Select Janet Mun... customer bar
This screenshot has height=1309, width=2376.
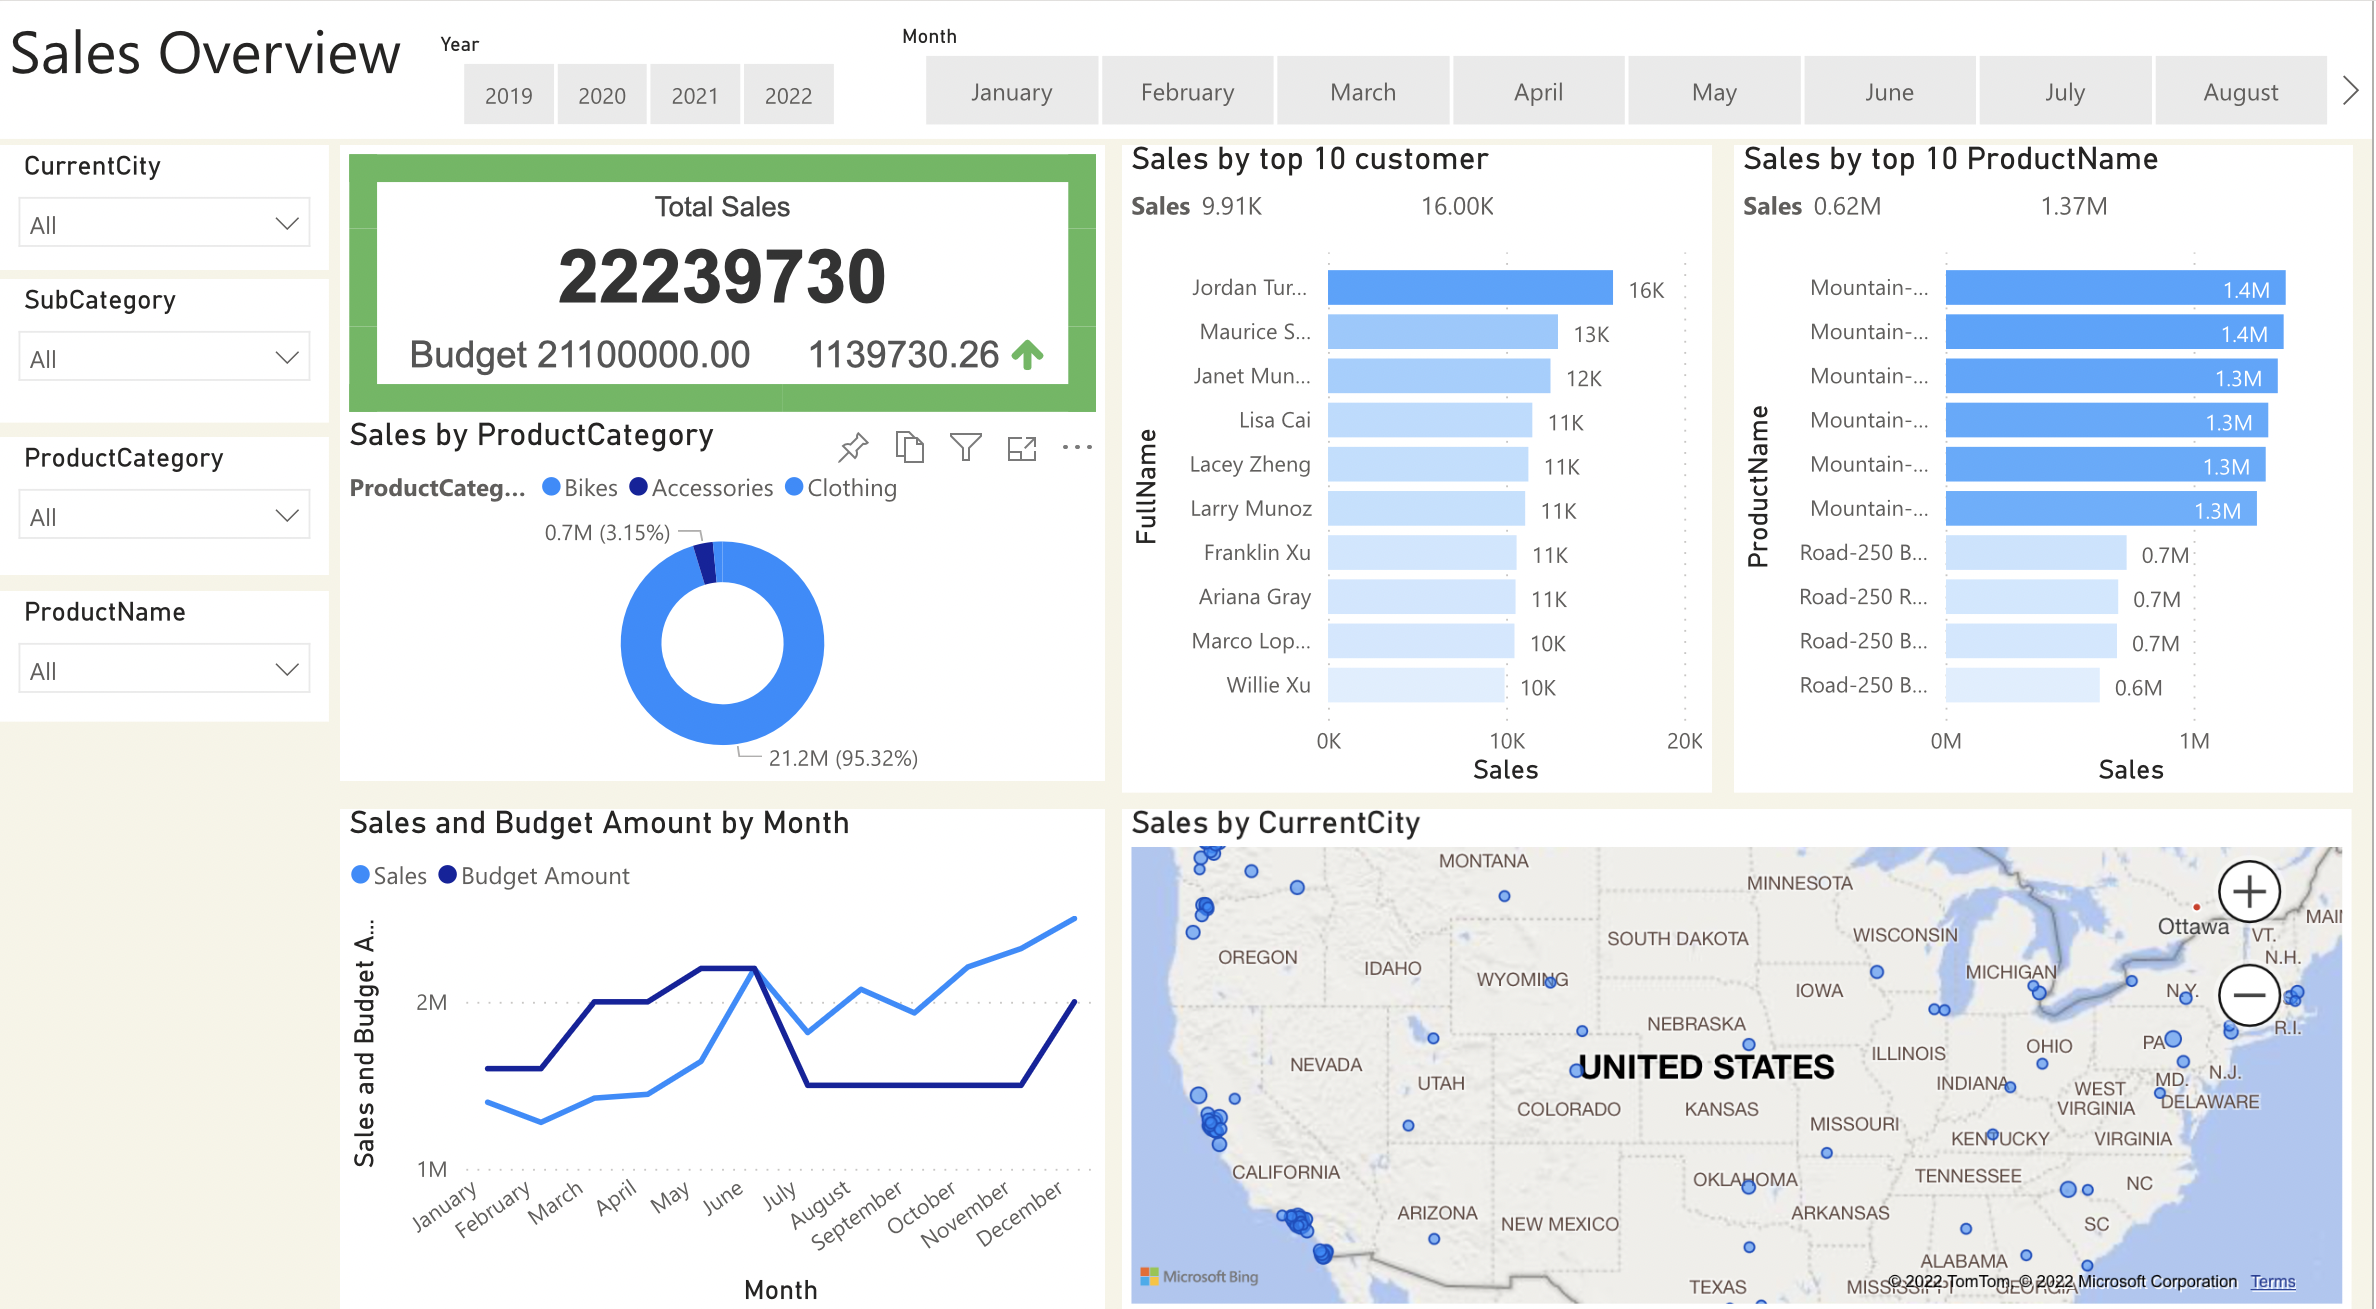[1439, 376]
